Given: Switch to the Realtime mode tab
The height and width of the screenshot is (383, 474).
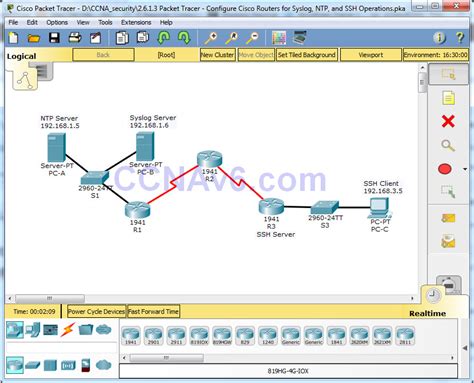Looking at the screenshot, I should 428,313.
